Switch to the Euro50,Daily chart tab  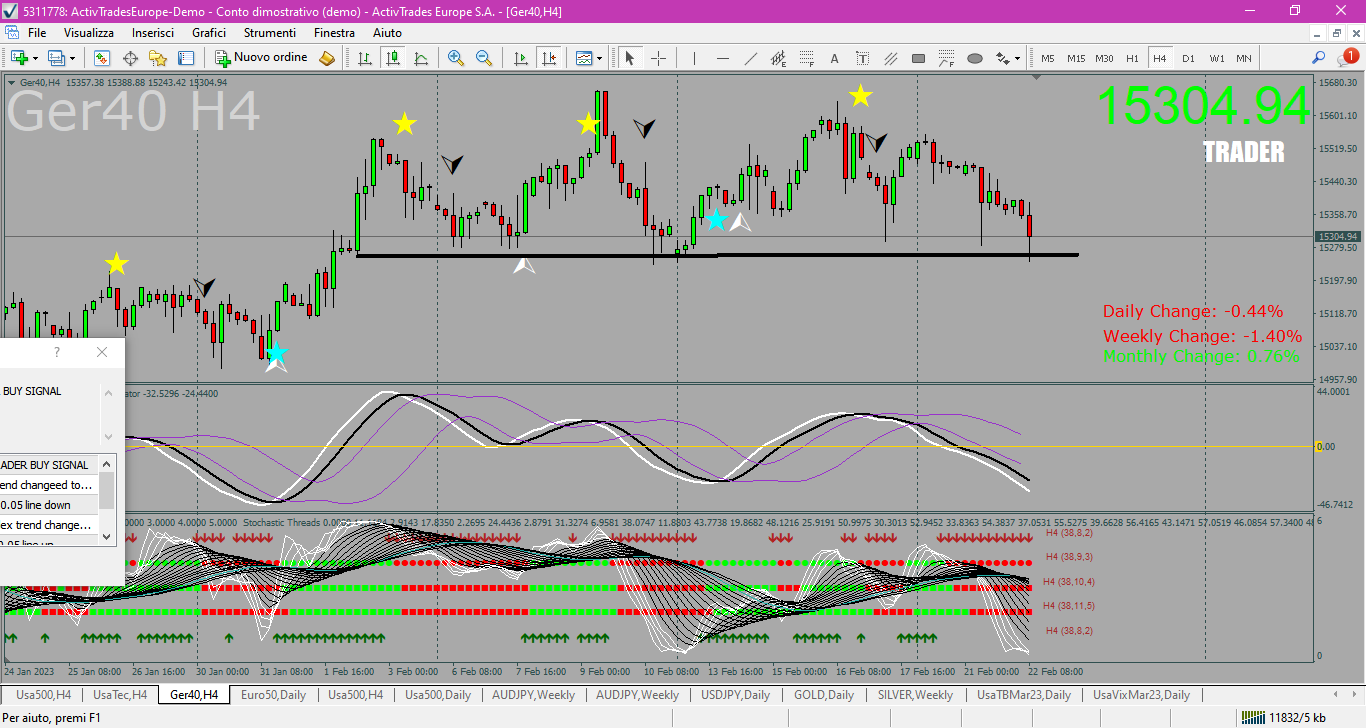[273, 694]
